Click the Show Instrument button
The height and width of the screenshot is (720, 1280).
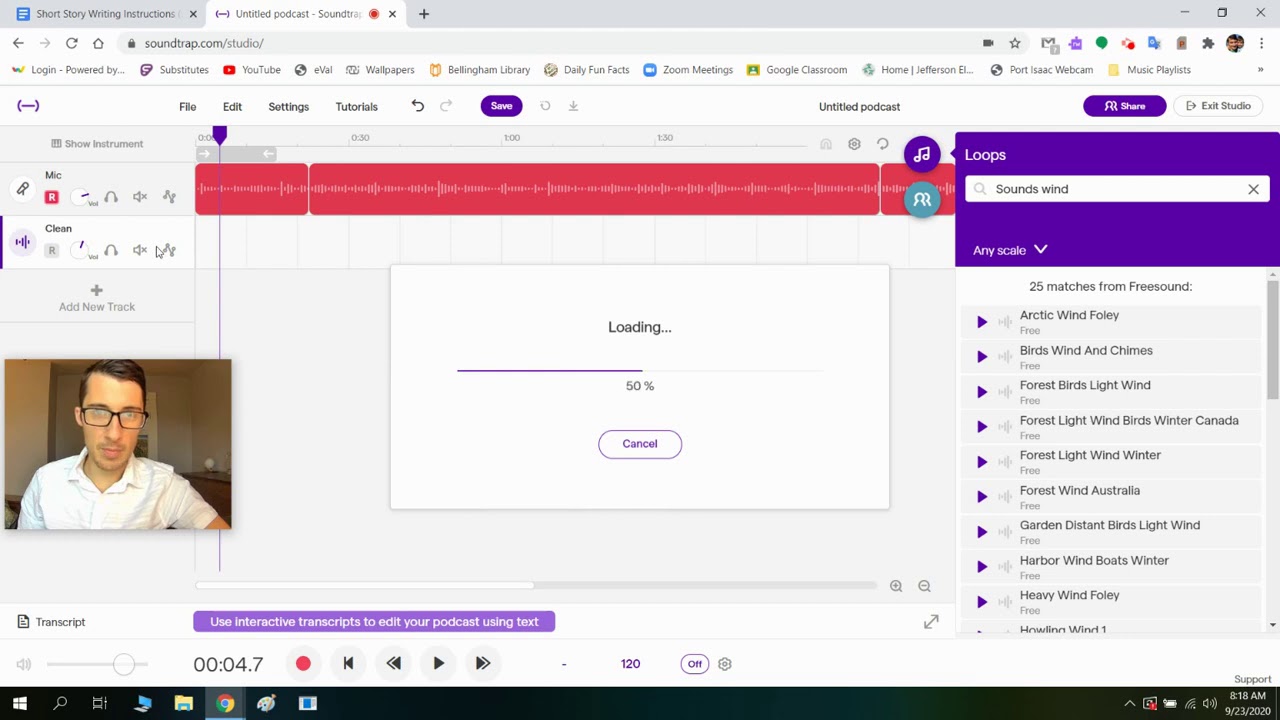97,144
